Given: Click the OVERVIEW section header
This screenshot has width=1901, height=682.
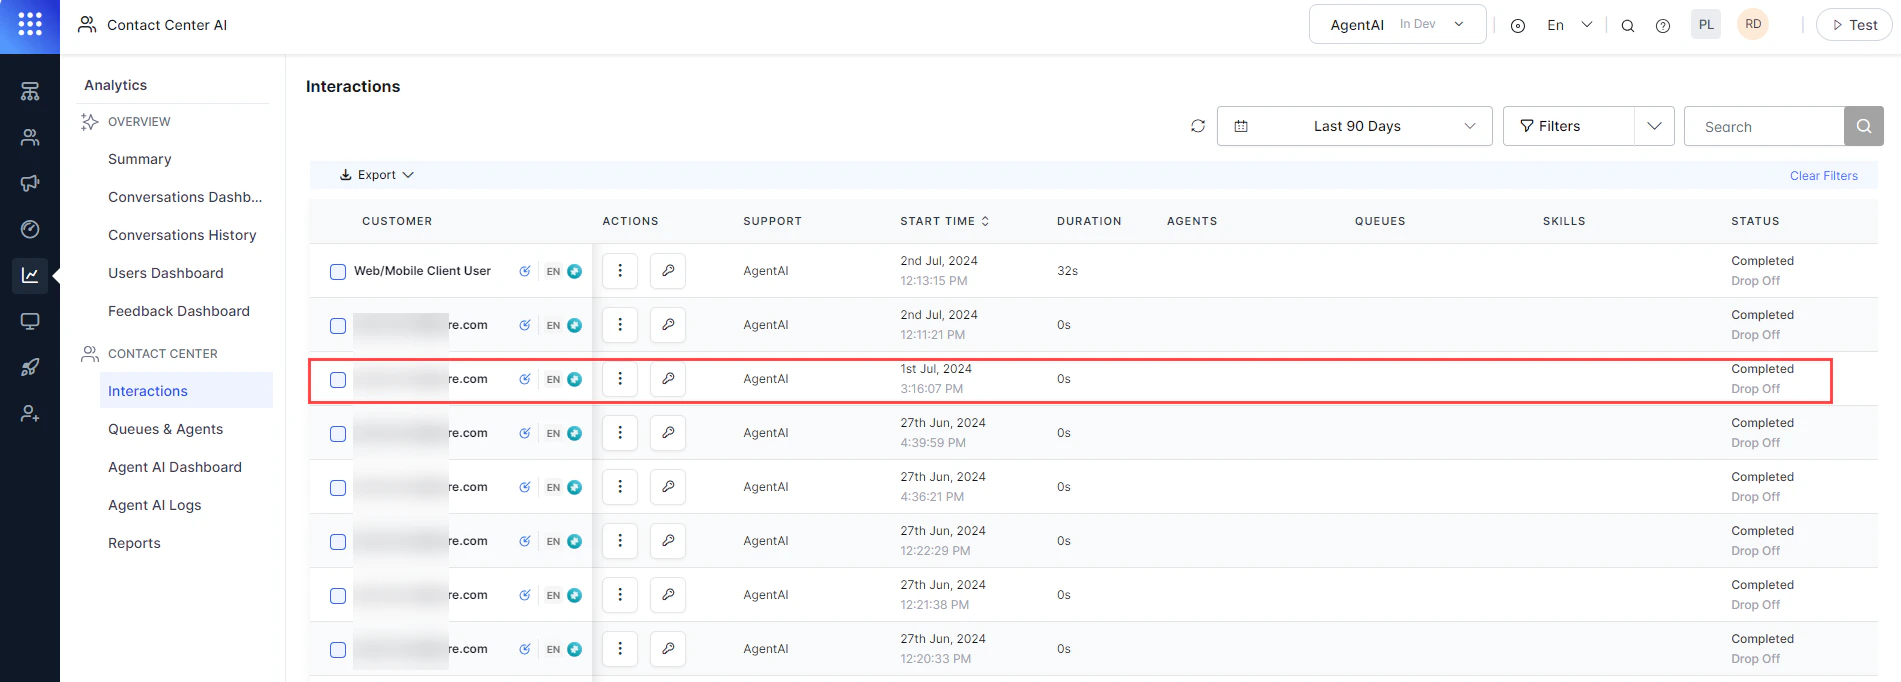Looking at the screenshot, I should pos(139,122).
